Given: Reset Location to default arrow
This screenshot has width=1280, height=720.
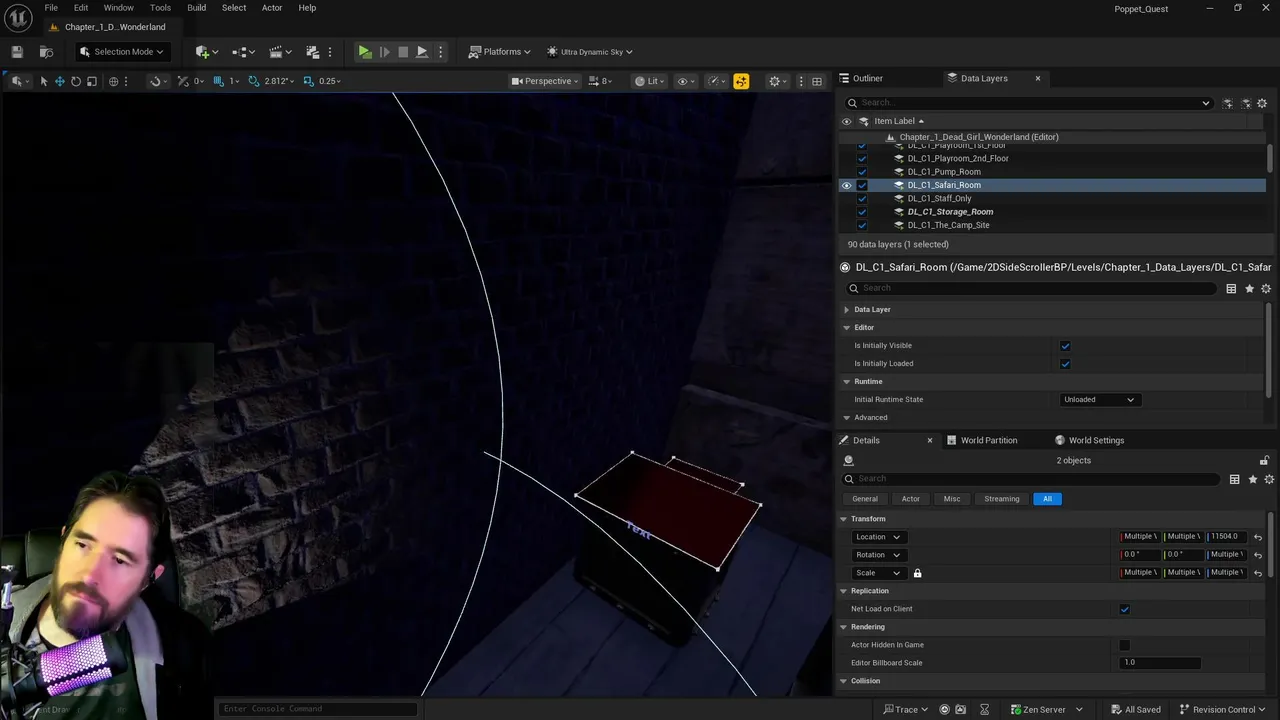Looking at the screenshot, I should [x=1258, y=537].
